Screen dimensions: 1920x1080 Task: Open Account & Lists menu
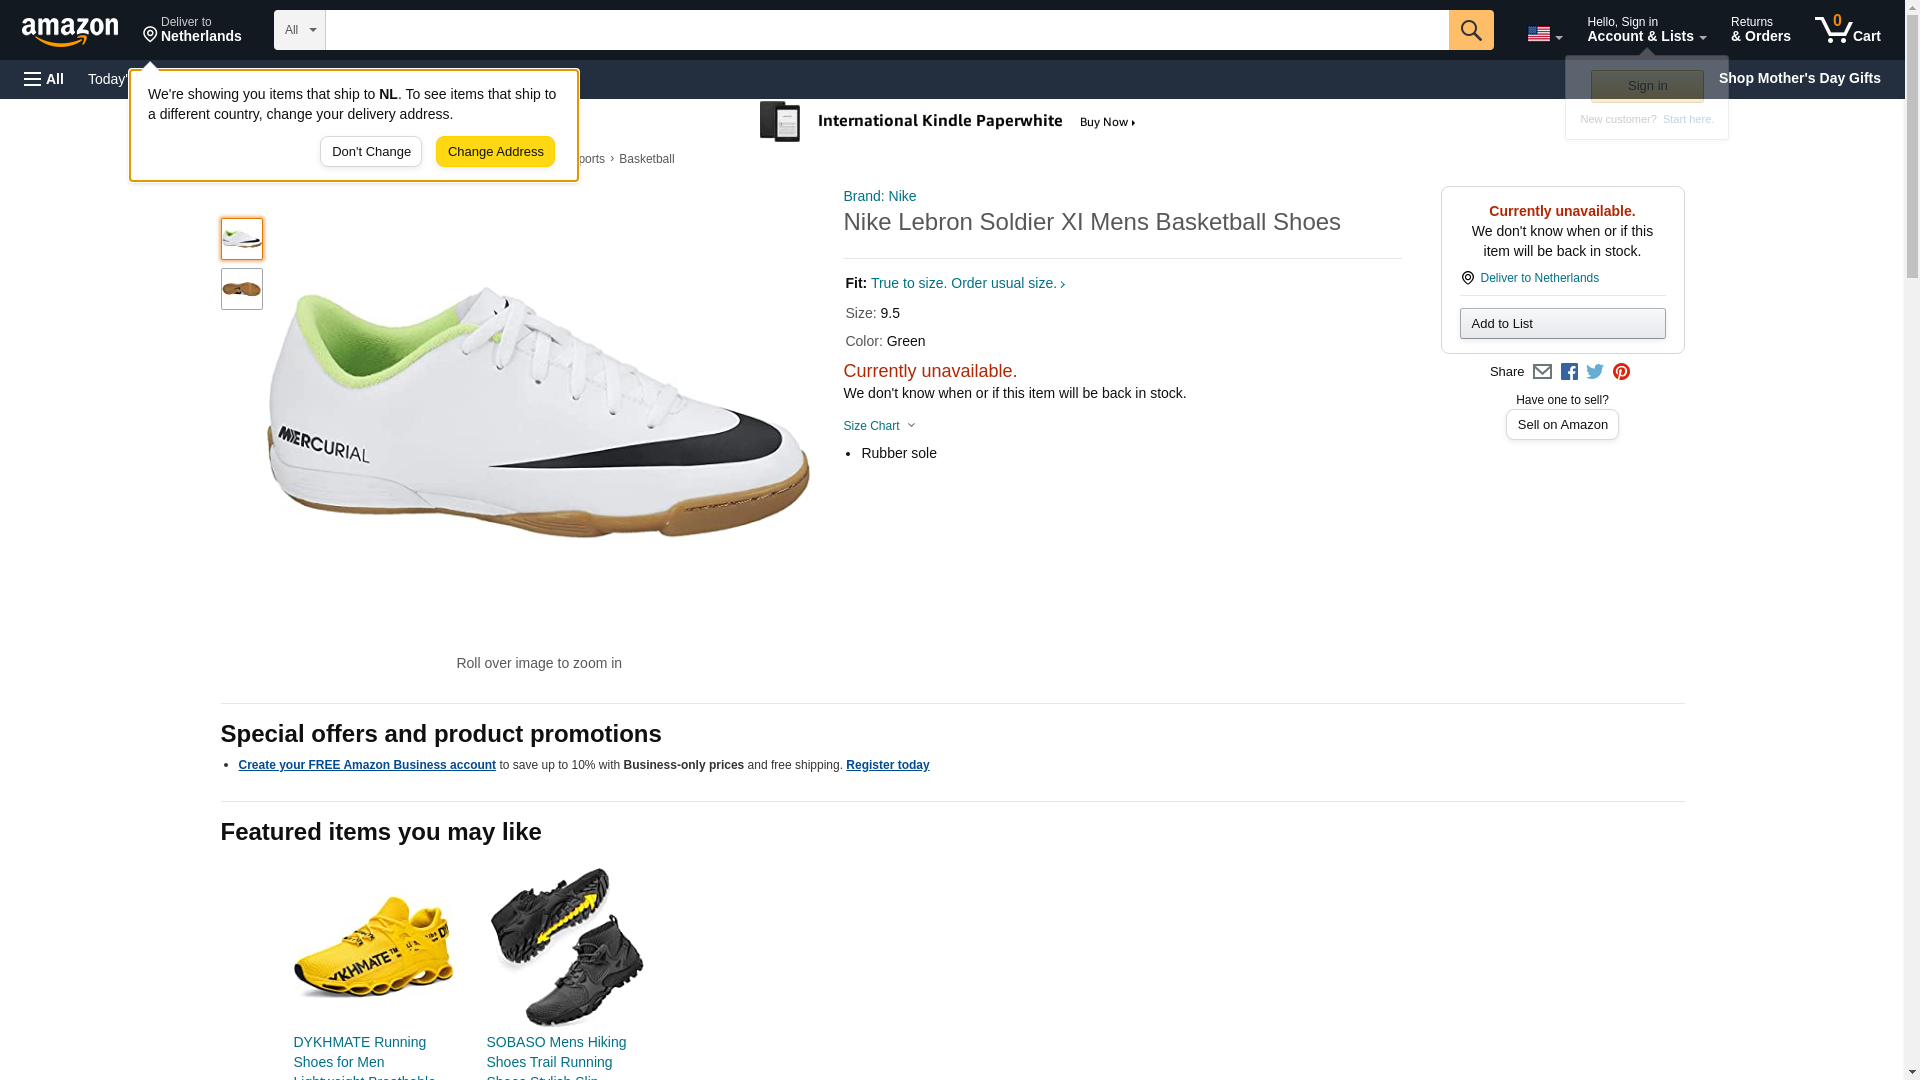click(1646, 30)
